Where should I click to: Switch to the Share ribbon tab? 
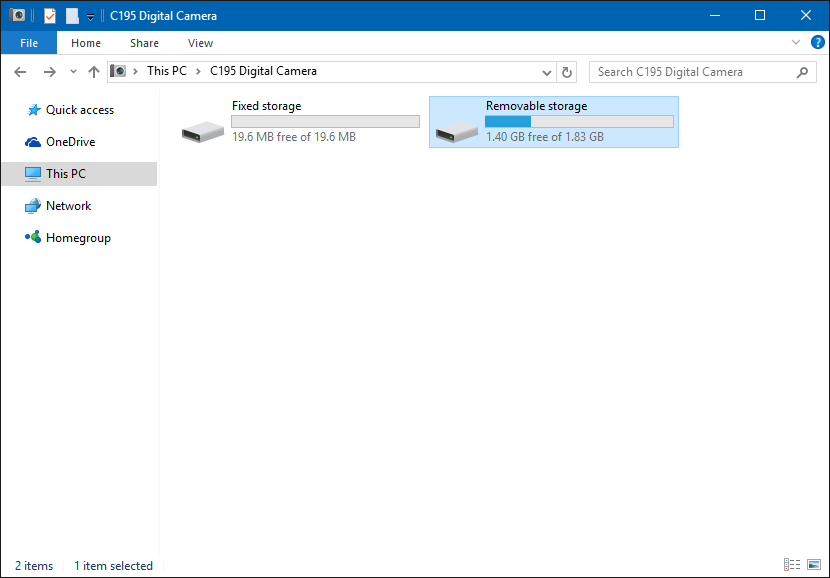pyautogui.click(x=144, y=43)
